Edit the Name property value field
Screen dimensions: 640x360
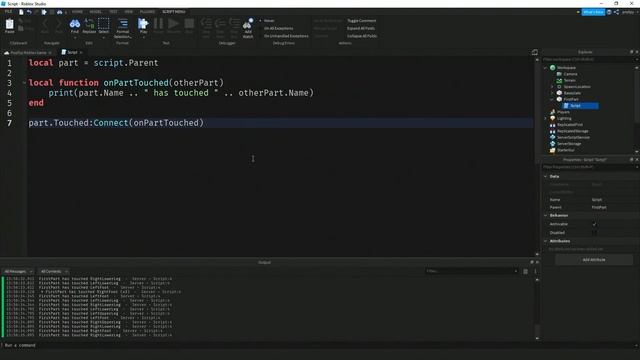tap(614, 200)
